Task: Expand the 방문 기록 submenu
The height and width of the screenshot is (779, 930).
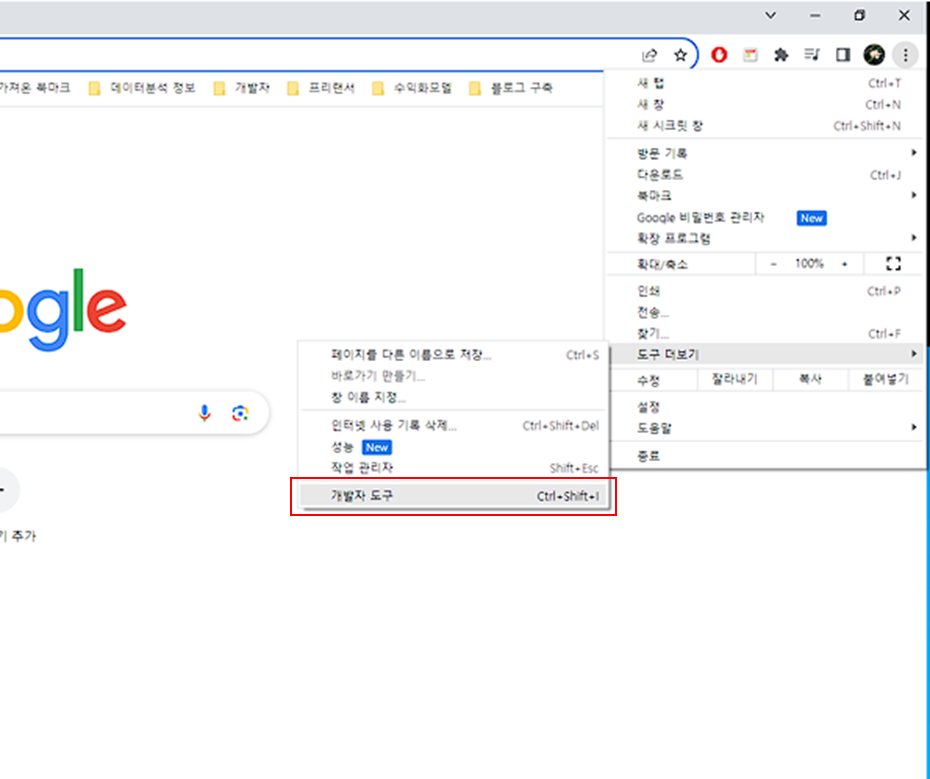Action: [766, 153]
